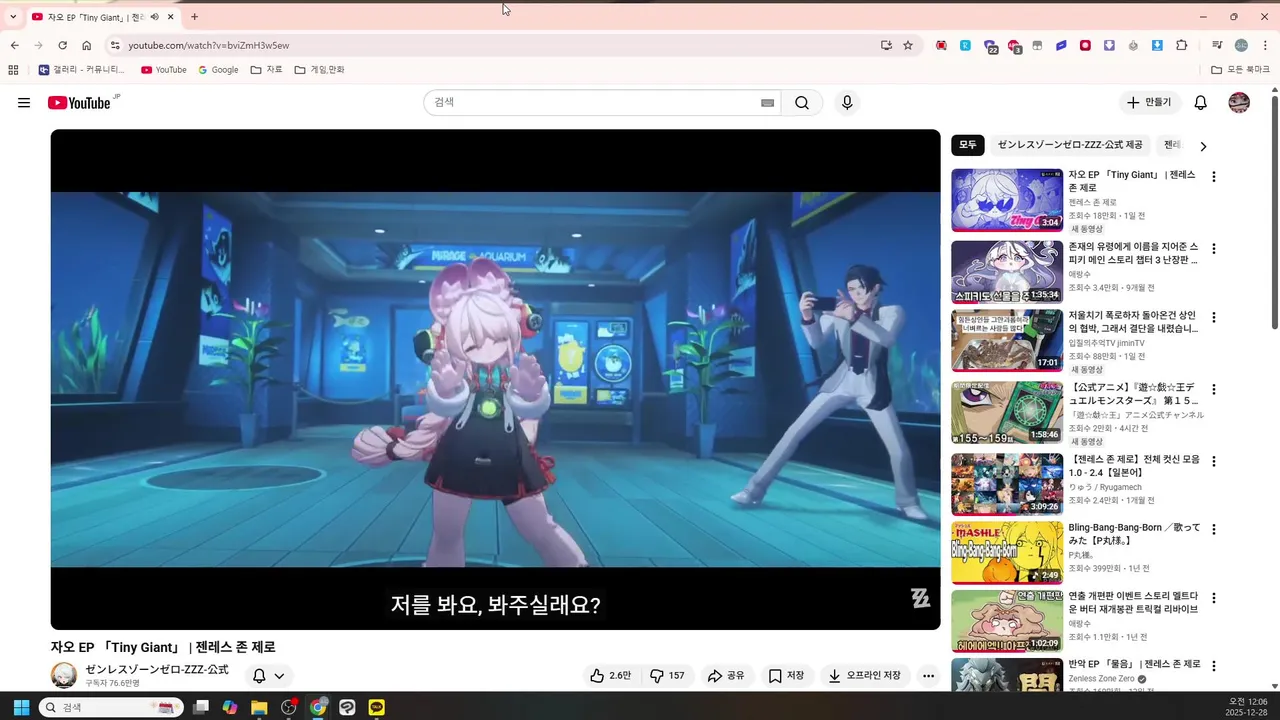Screen dimensions: 1280x720
Task: Expand notification options chevron beside bell
Action: [280, 676]
